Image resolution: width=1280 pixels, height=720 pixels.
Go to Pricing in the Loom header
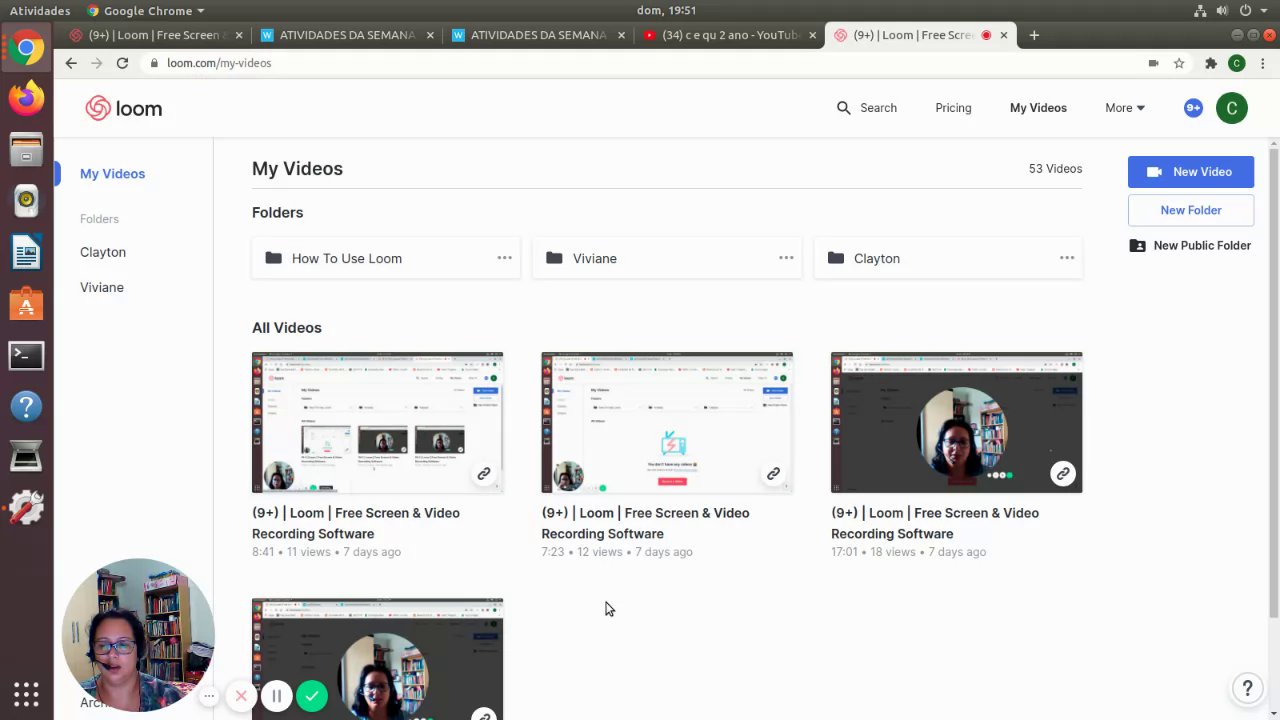pos(953,108)
